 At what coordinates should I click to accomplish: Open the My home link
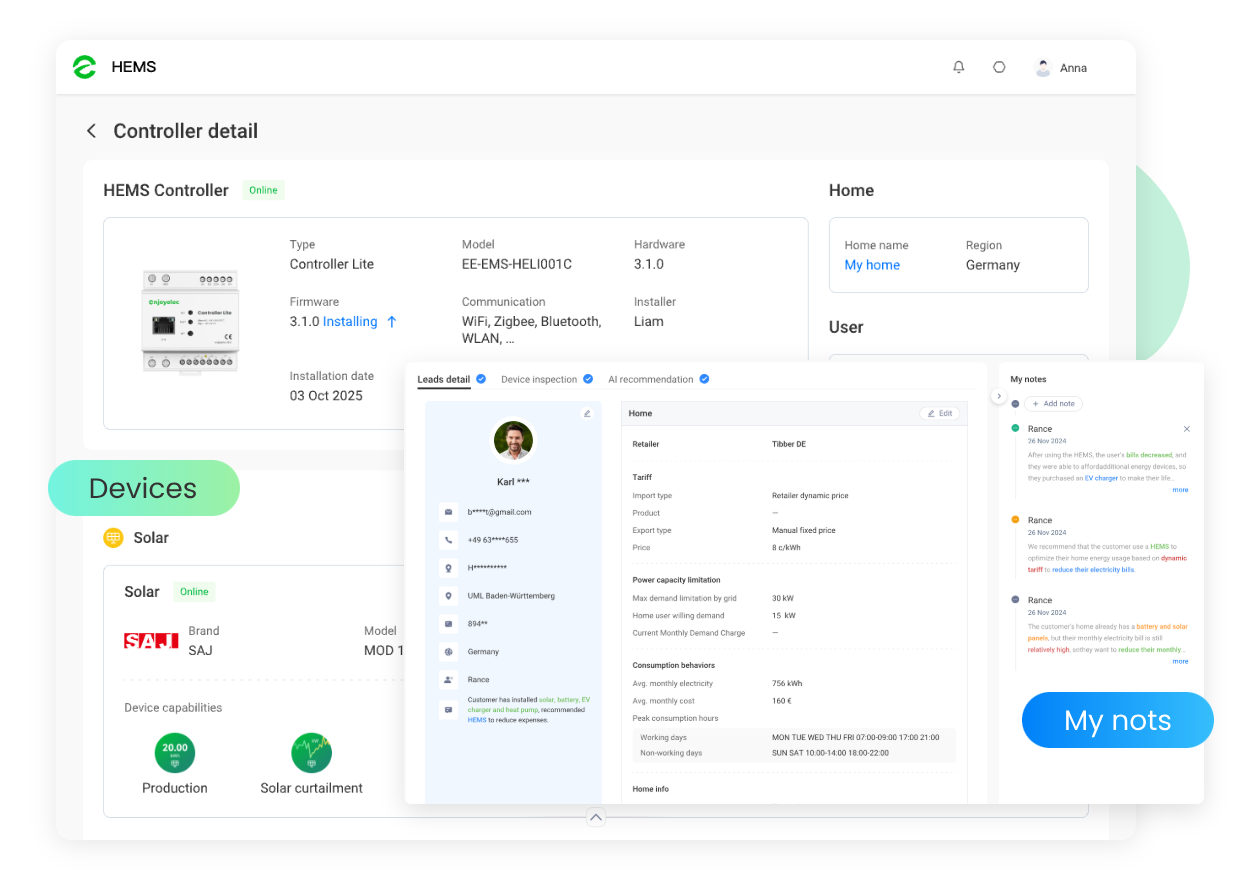872,265
